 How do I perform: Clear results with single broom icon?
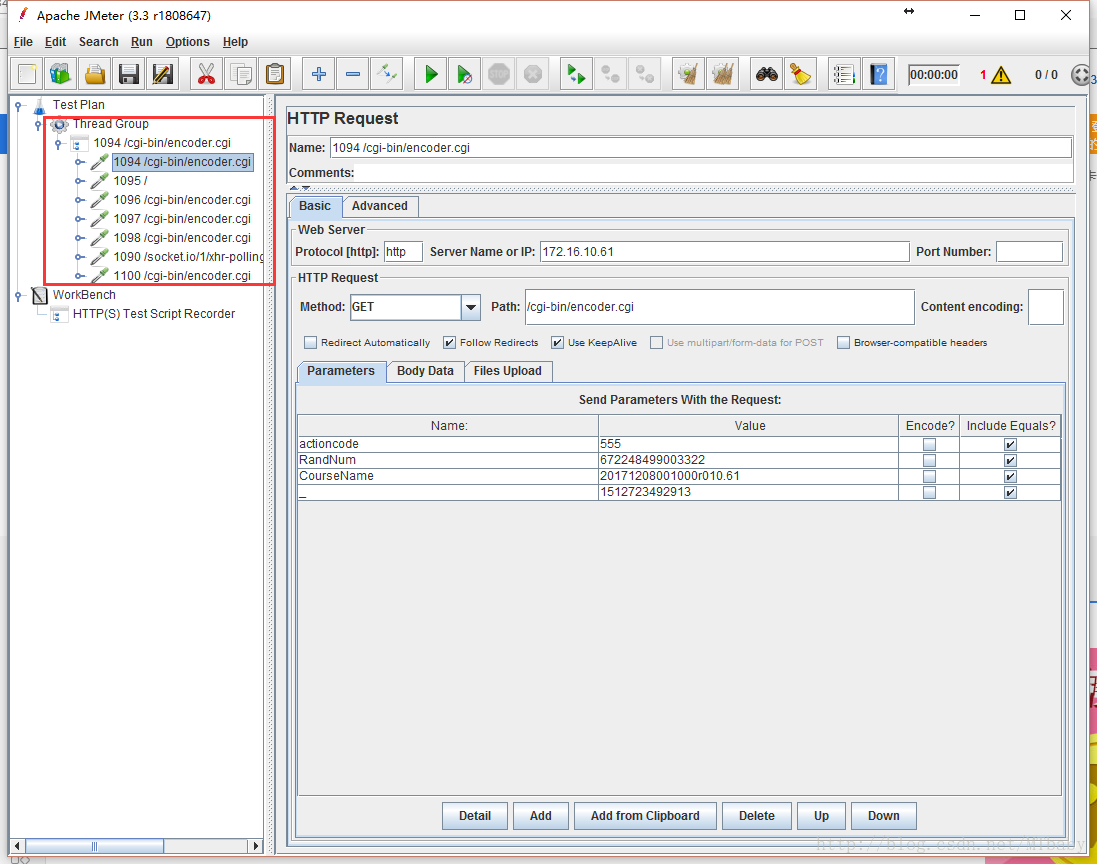tap(688, 74)
